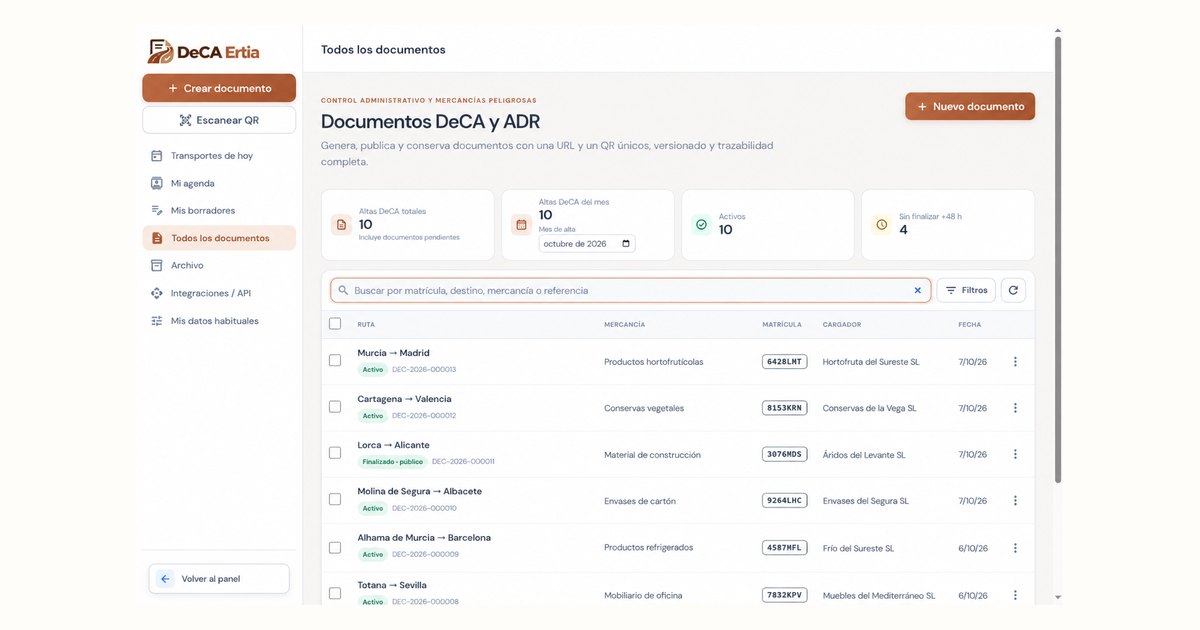Click license plate badge 9264LHC
This screenshot has height=630, width=1200.
click(x=784, y=501)
